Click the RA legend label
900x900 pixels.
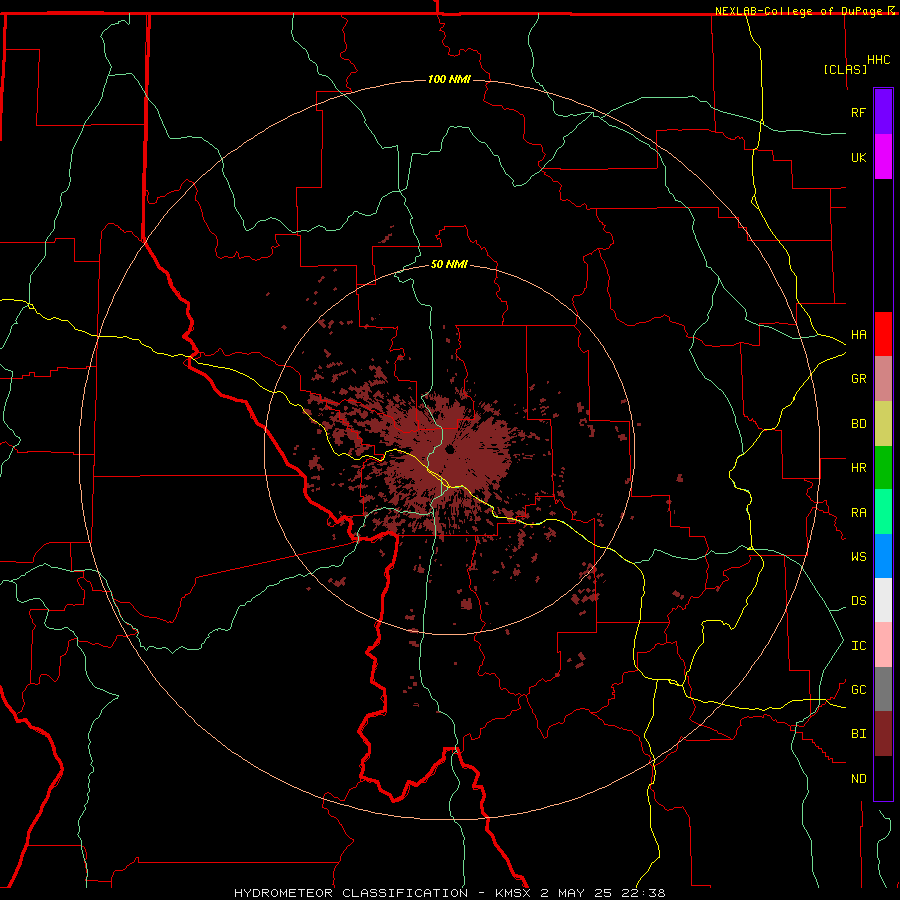(858, 512)
